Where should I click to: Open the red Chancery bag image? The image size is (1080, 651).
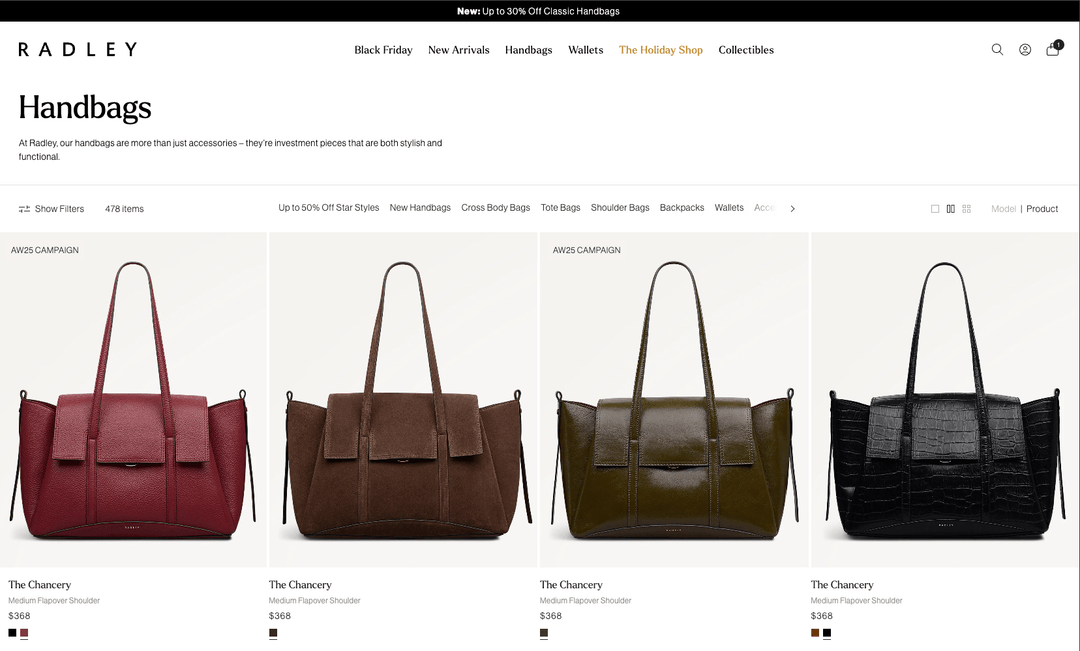pyautogui.click(x=133, y=400)
